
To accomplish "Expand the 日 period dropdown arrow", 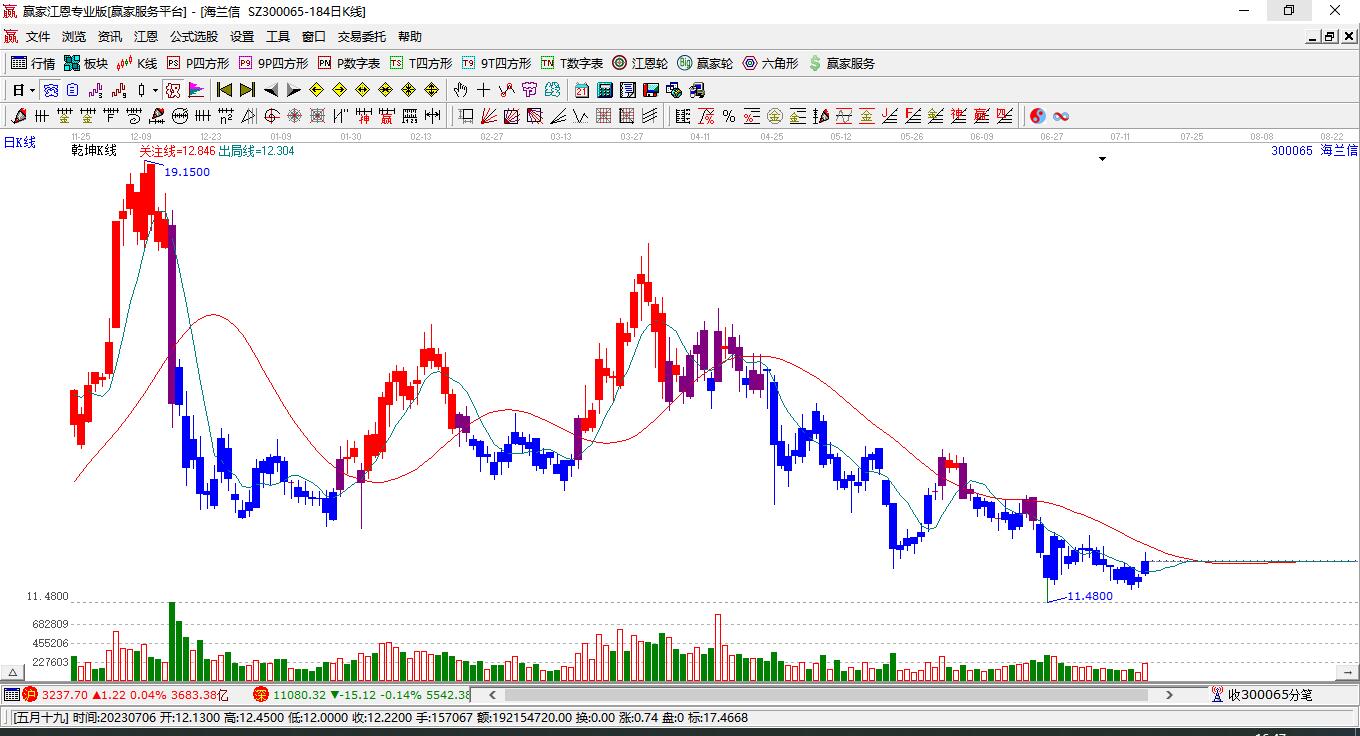I will (x=32, y=90).
